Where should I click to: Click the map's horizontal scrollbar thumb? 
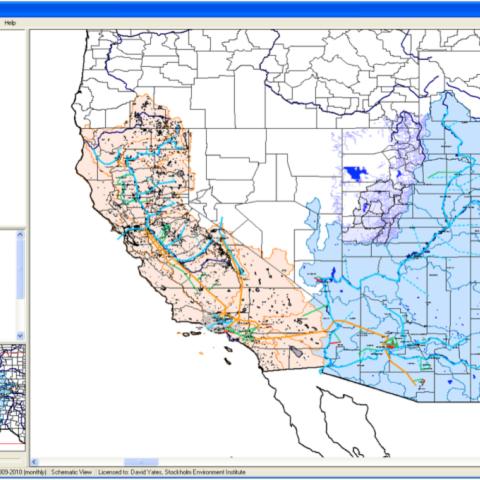pyautogui.click(x=141, y=462)
